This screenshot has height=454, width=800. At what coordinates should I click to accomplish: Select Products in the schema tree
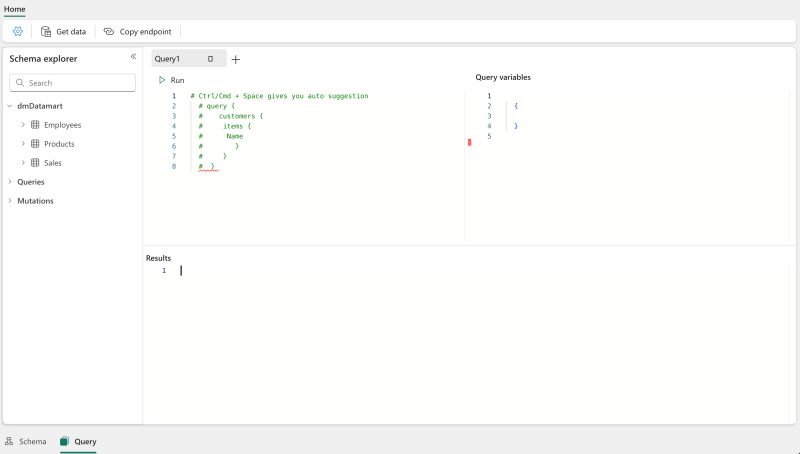coord(59,144)
